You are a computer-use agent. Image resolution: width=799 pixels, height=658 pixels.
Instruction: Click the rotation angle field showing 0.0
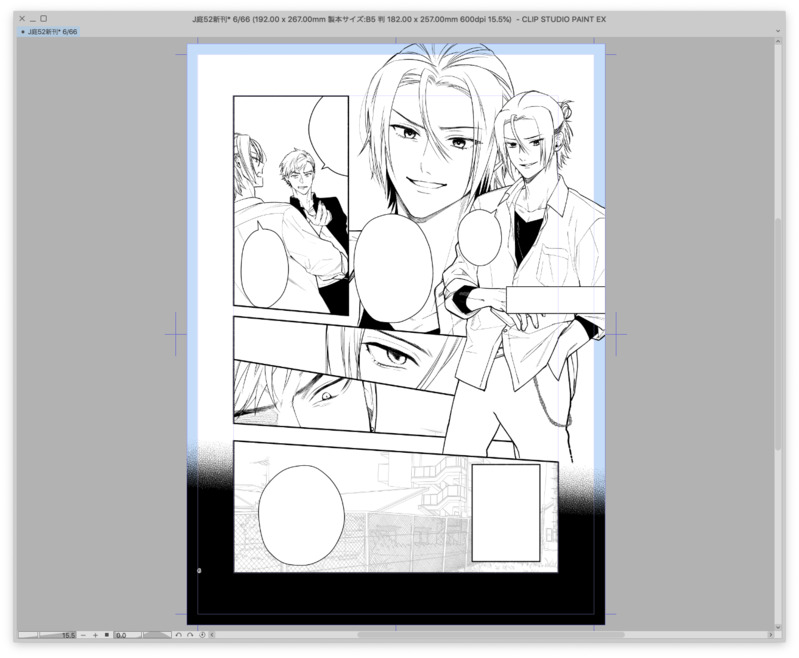(x=127, y=635)
